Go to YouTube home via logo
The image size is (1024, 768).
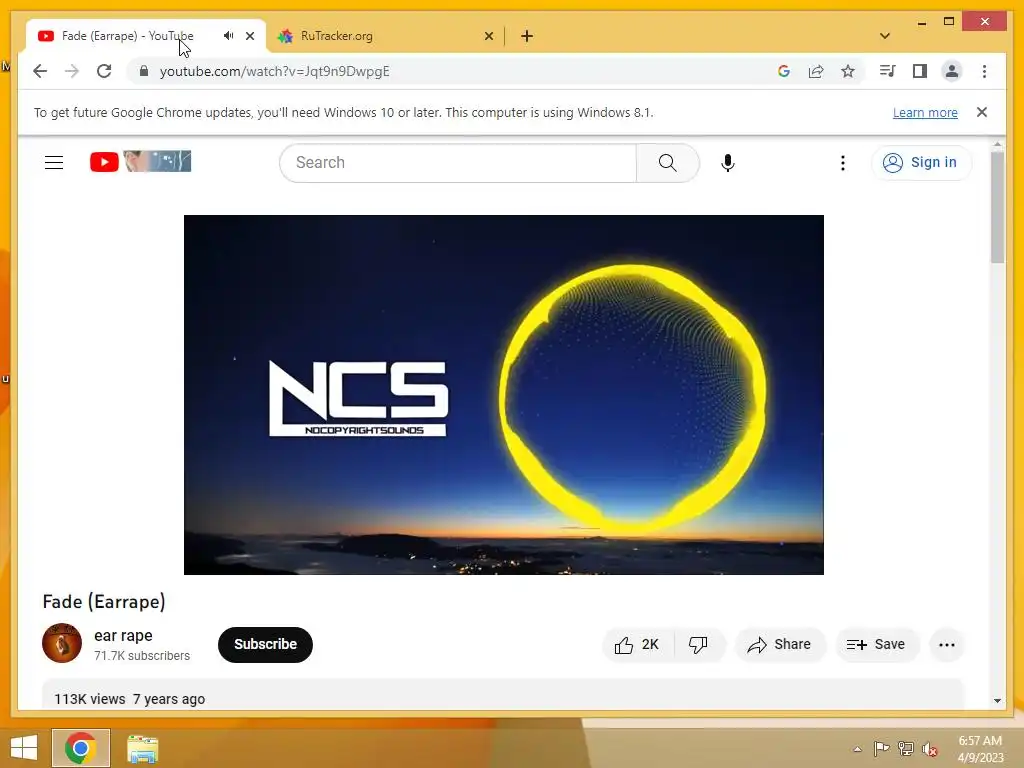point(140,161)
